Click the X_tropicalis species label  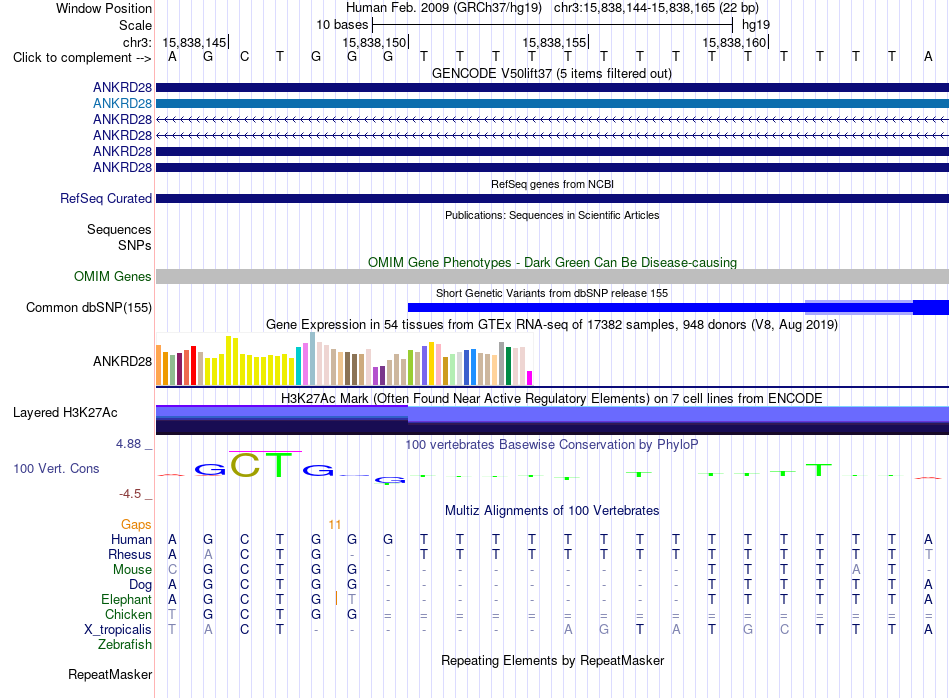click(118, 630)
